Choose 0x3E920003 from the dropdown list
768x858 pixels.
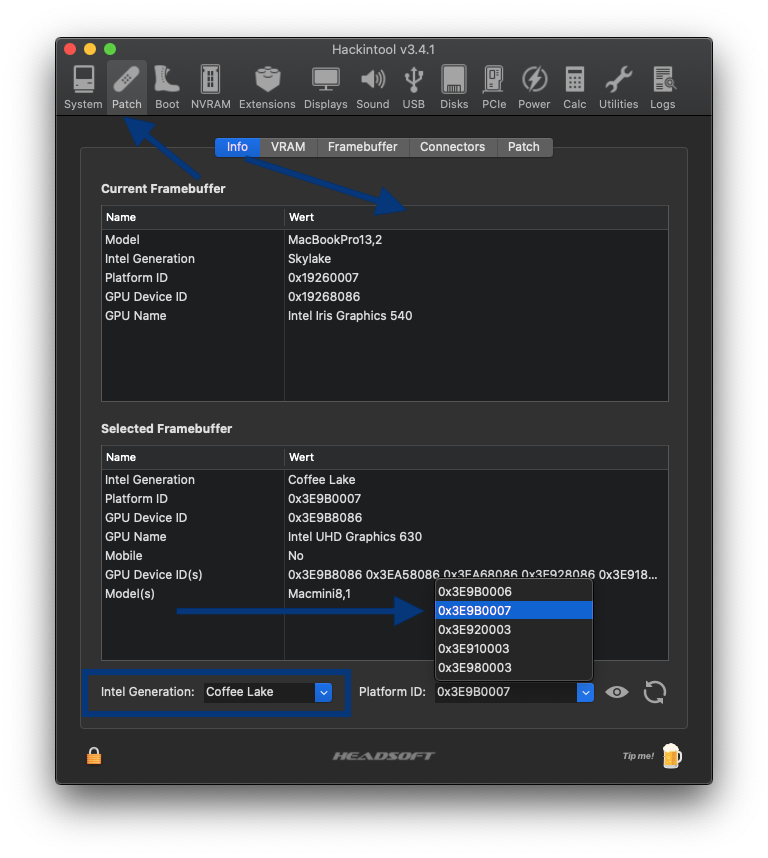coord(514,630)
